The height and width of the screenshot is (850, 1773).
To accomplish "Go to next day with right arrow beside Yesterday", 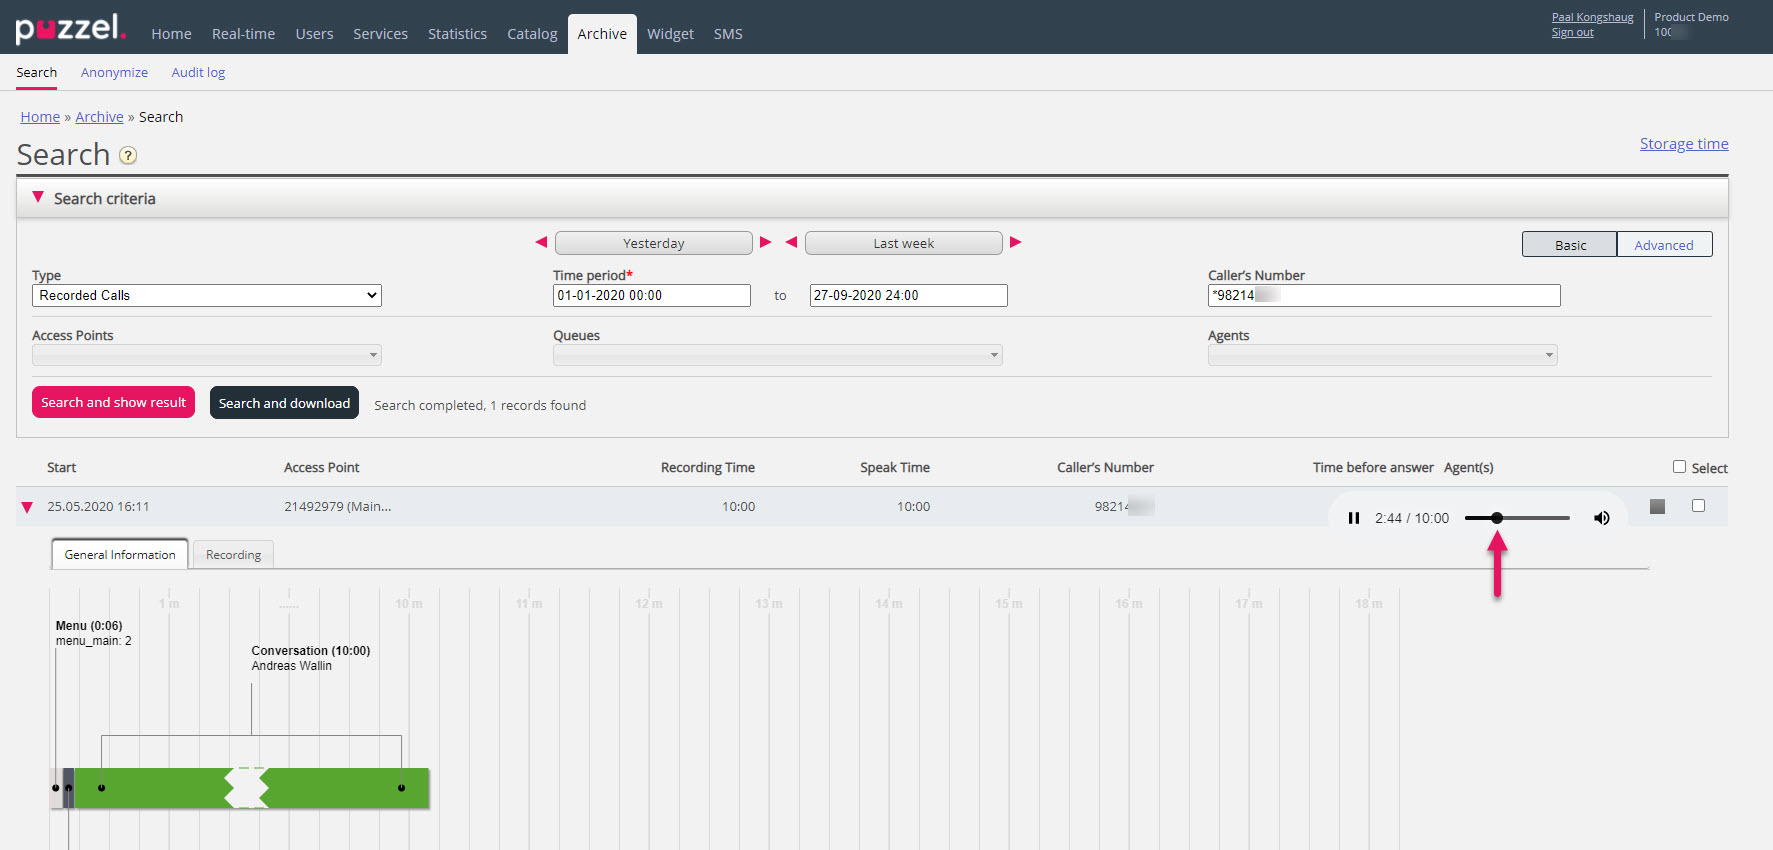I will point(766,243).
